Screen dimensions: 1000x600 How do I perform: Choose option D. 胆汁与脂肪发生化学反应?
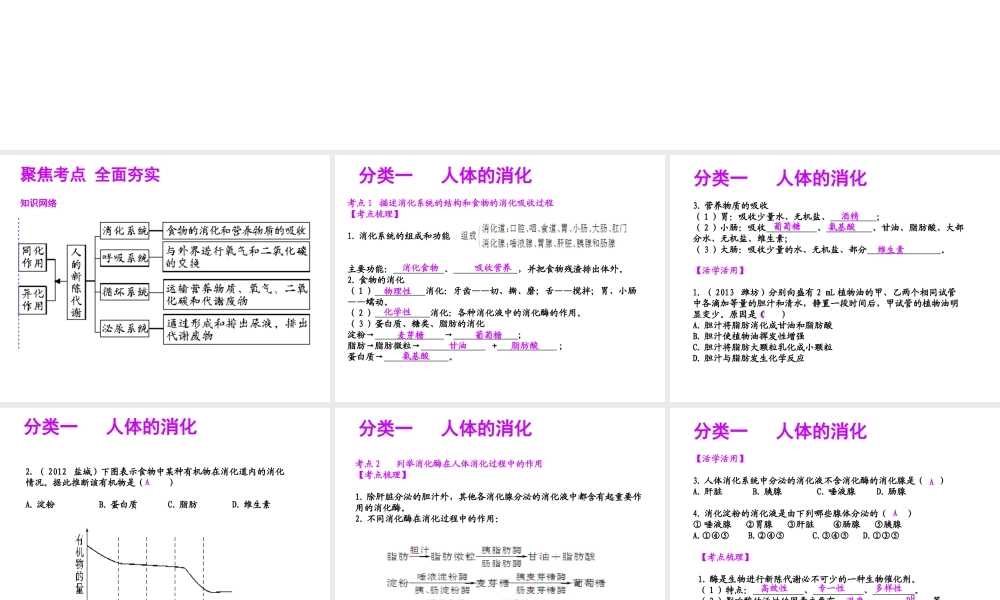click(748, 358)
